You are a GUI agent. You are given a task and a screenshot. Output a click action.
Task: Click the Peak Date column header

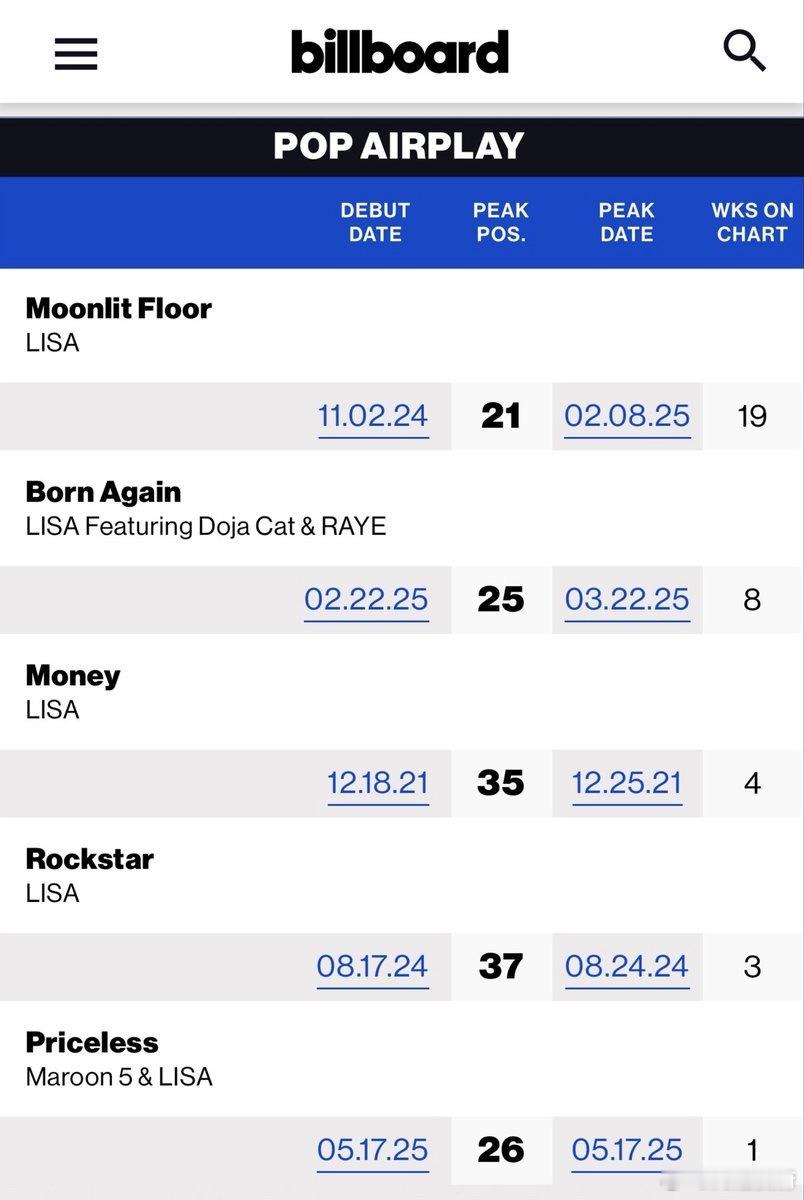pyautogui.click(x=627, y=222)
